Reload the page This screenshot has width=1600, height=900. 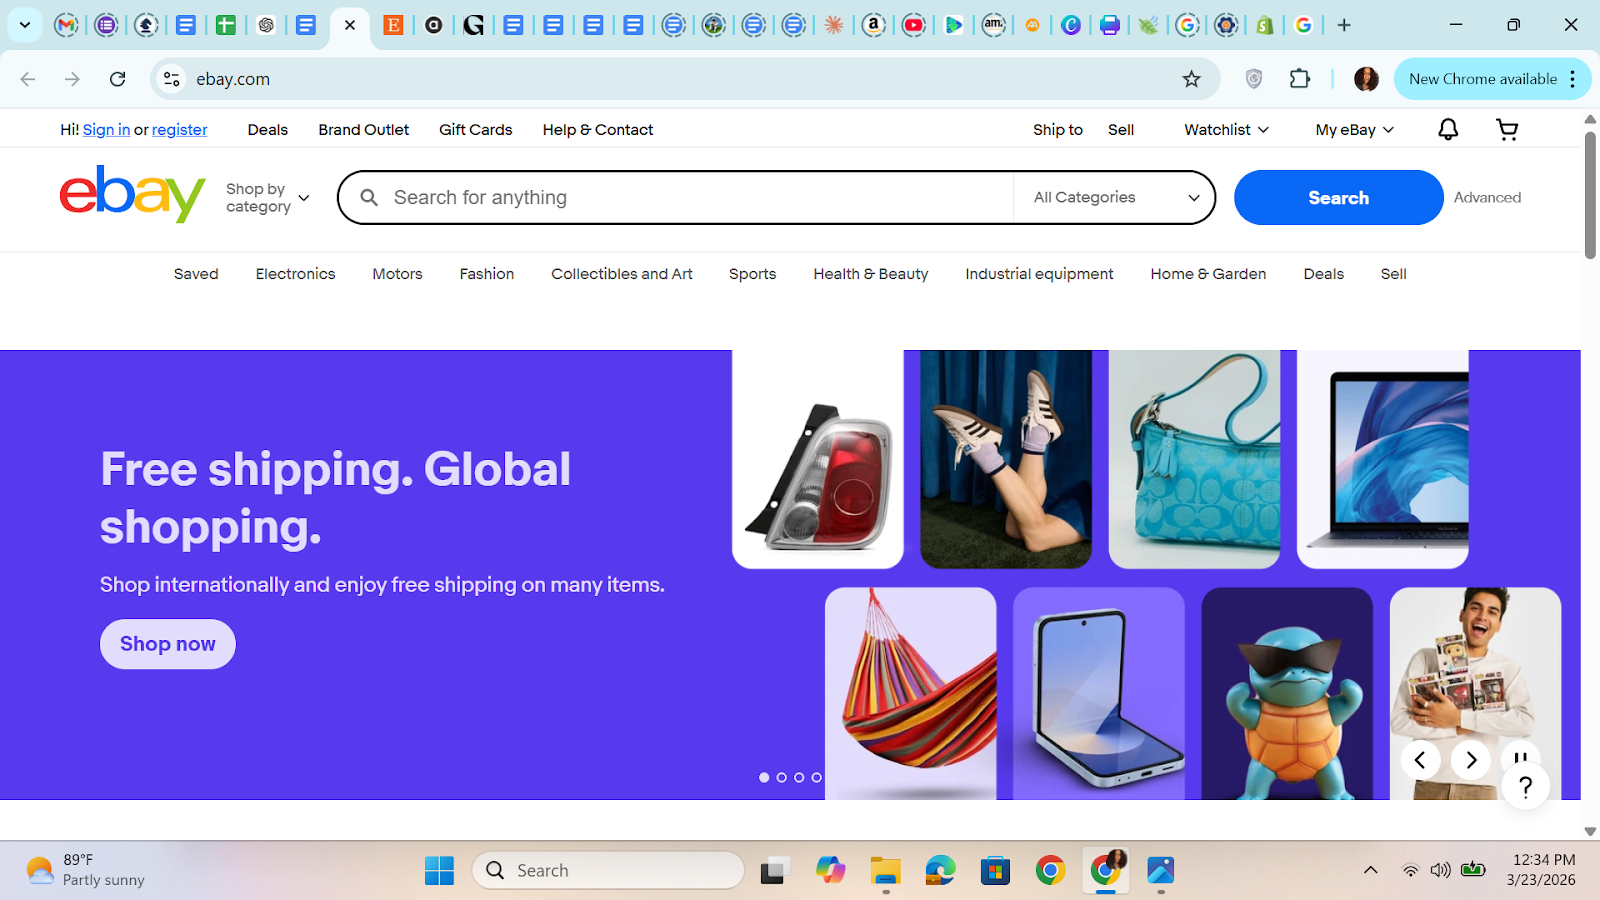[x=118, y=79]
